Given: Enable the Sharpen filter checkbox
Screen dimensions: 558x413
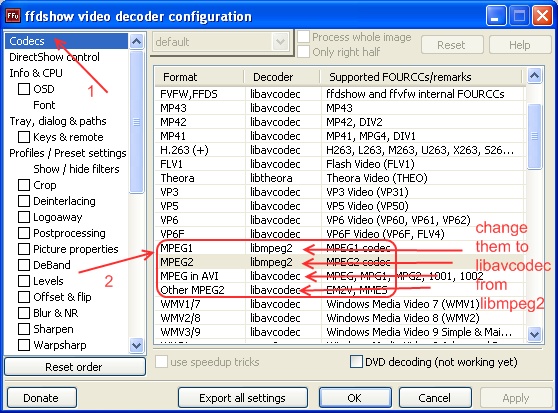Looking at the screenshot, I should click(x=24, y=329).
